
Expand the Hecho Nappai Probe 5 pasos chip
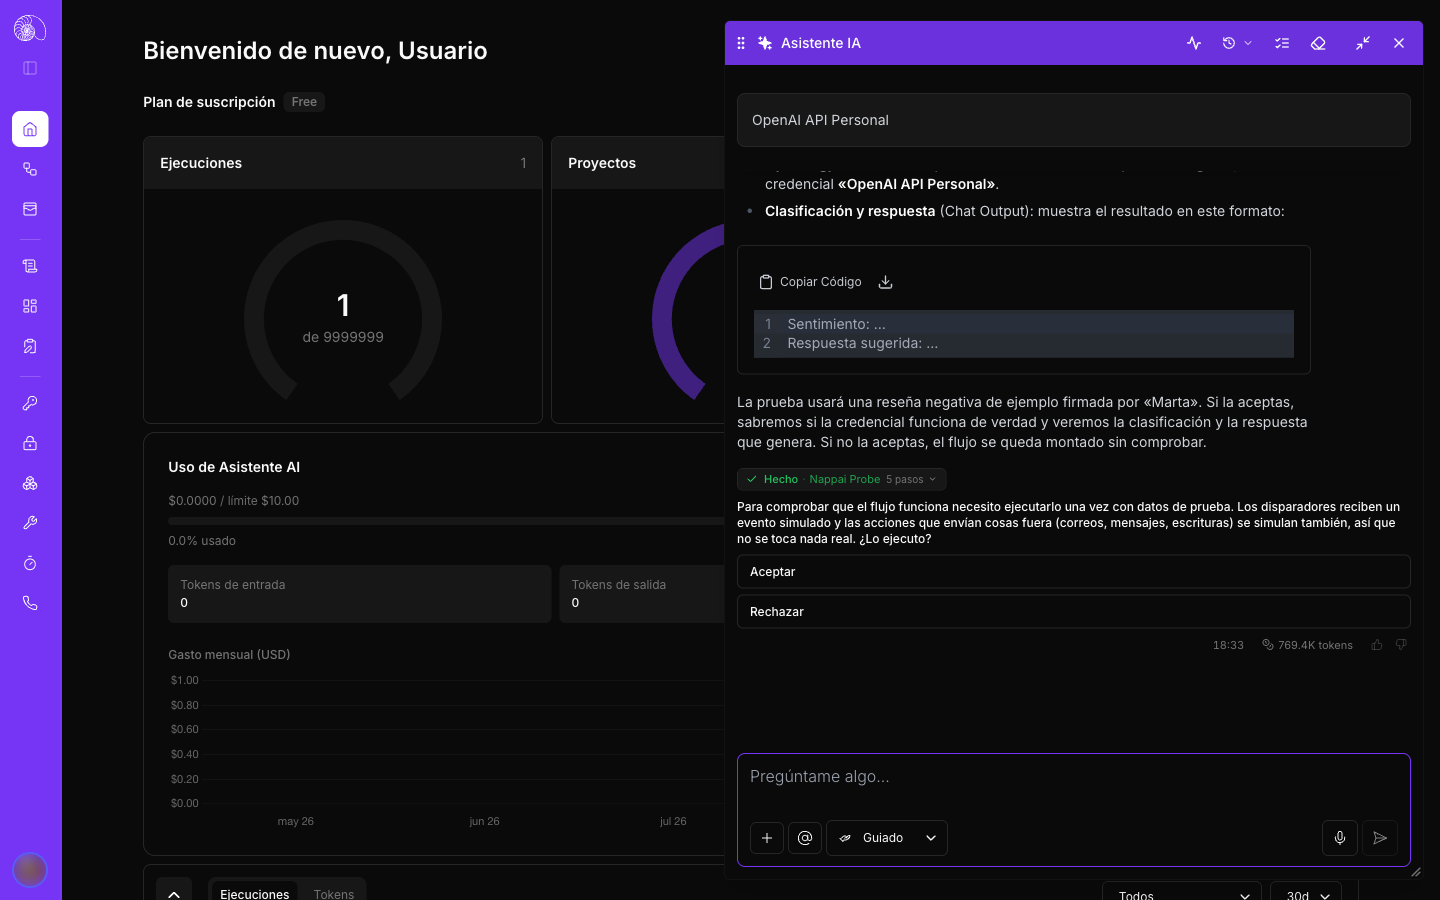tap(842, 479)
